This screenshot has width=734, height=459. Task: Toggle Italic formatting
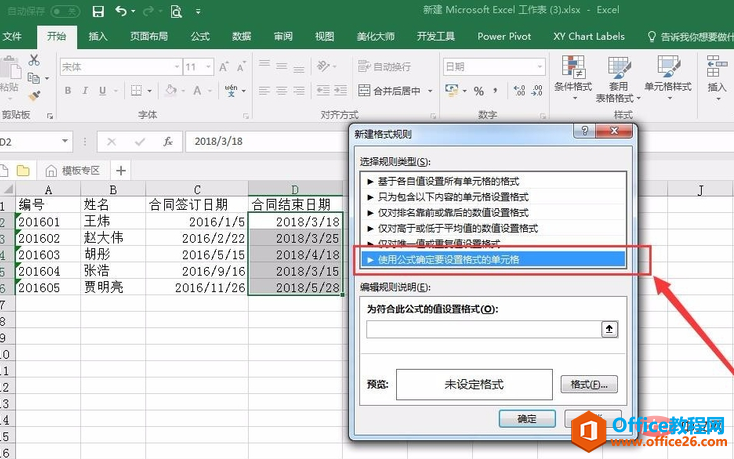coord(85,91)
